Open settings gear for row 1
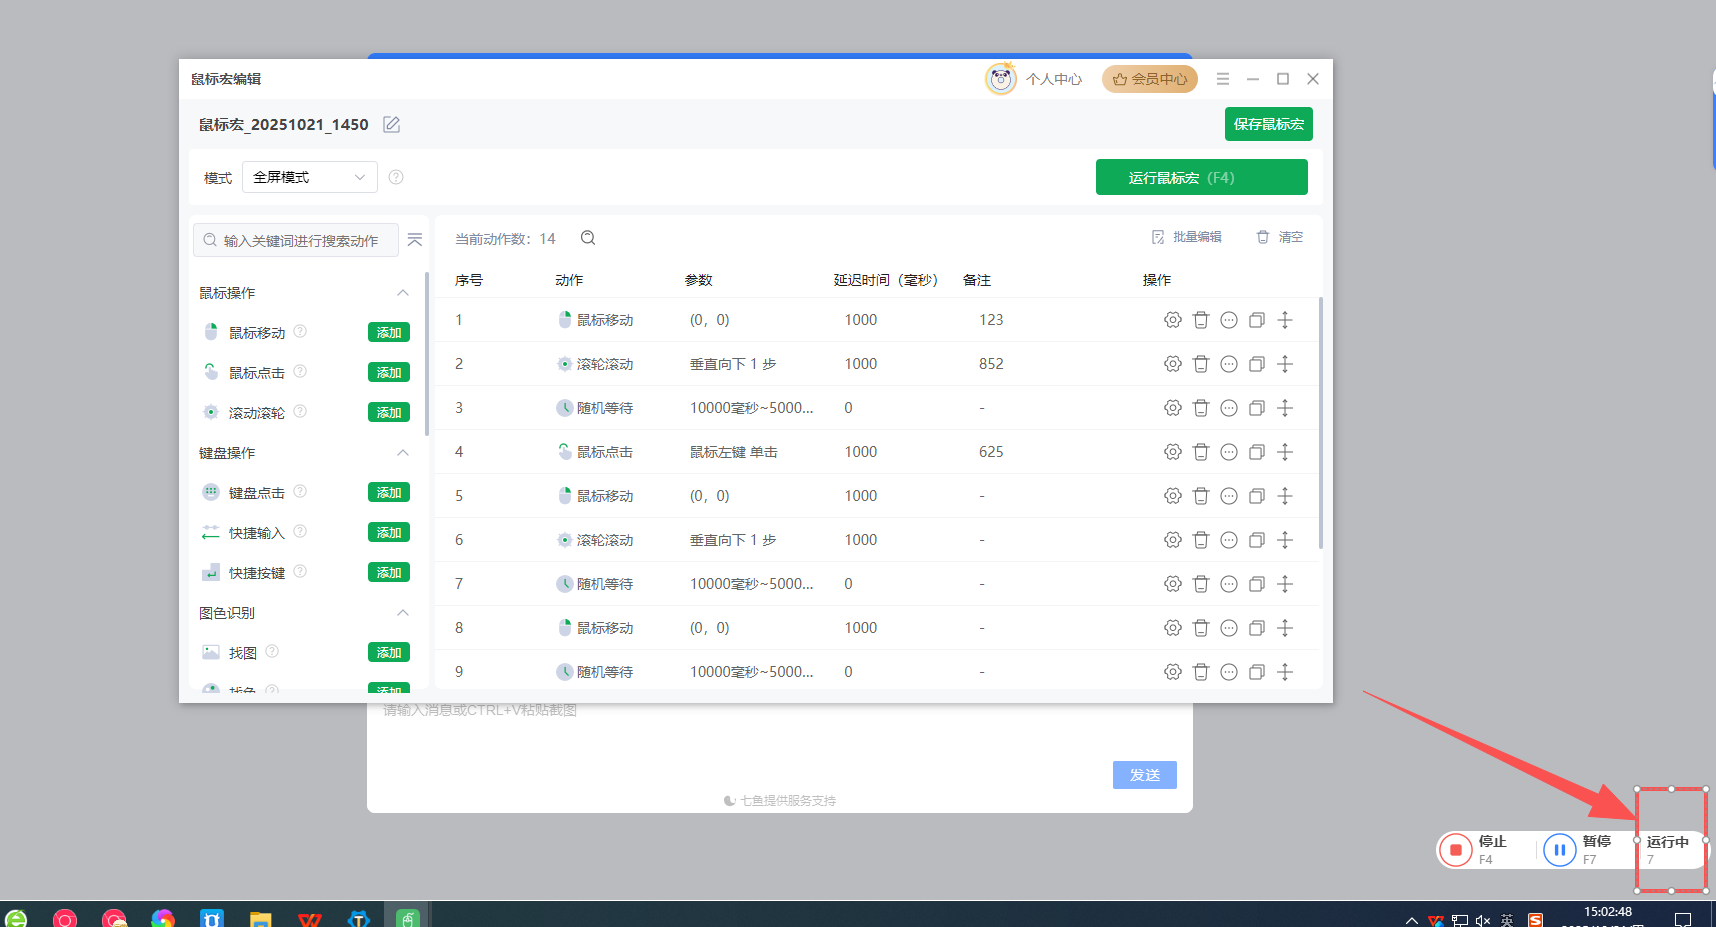Screen dimensions: 1716x927 [1172, 320]
